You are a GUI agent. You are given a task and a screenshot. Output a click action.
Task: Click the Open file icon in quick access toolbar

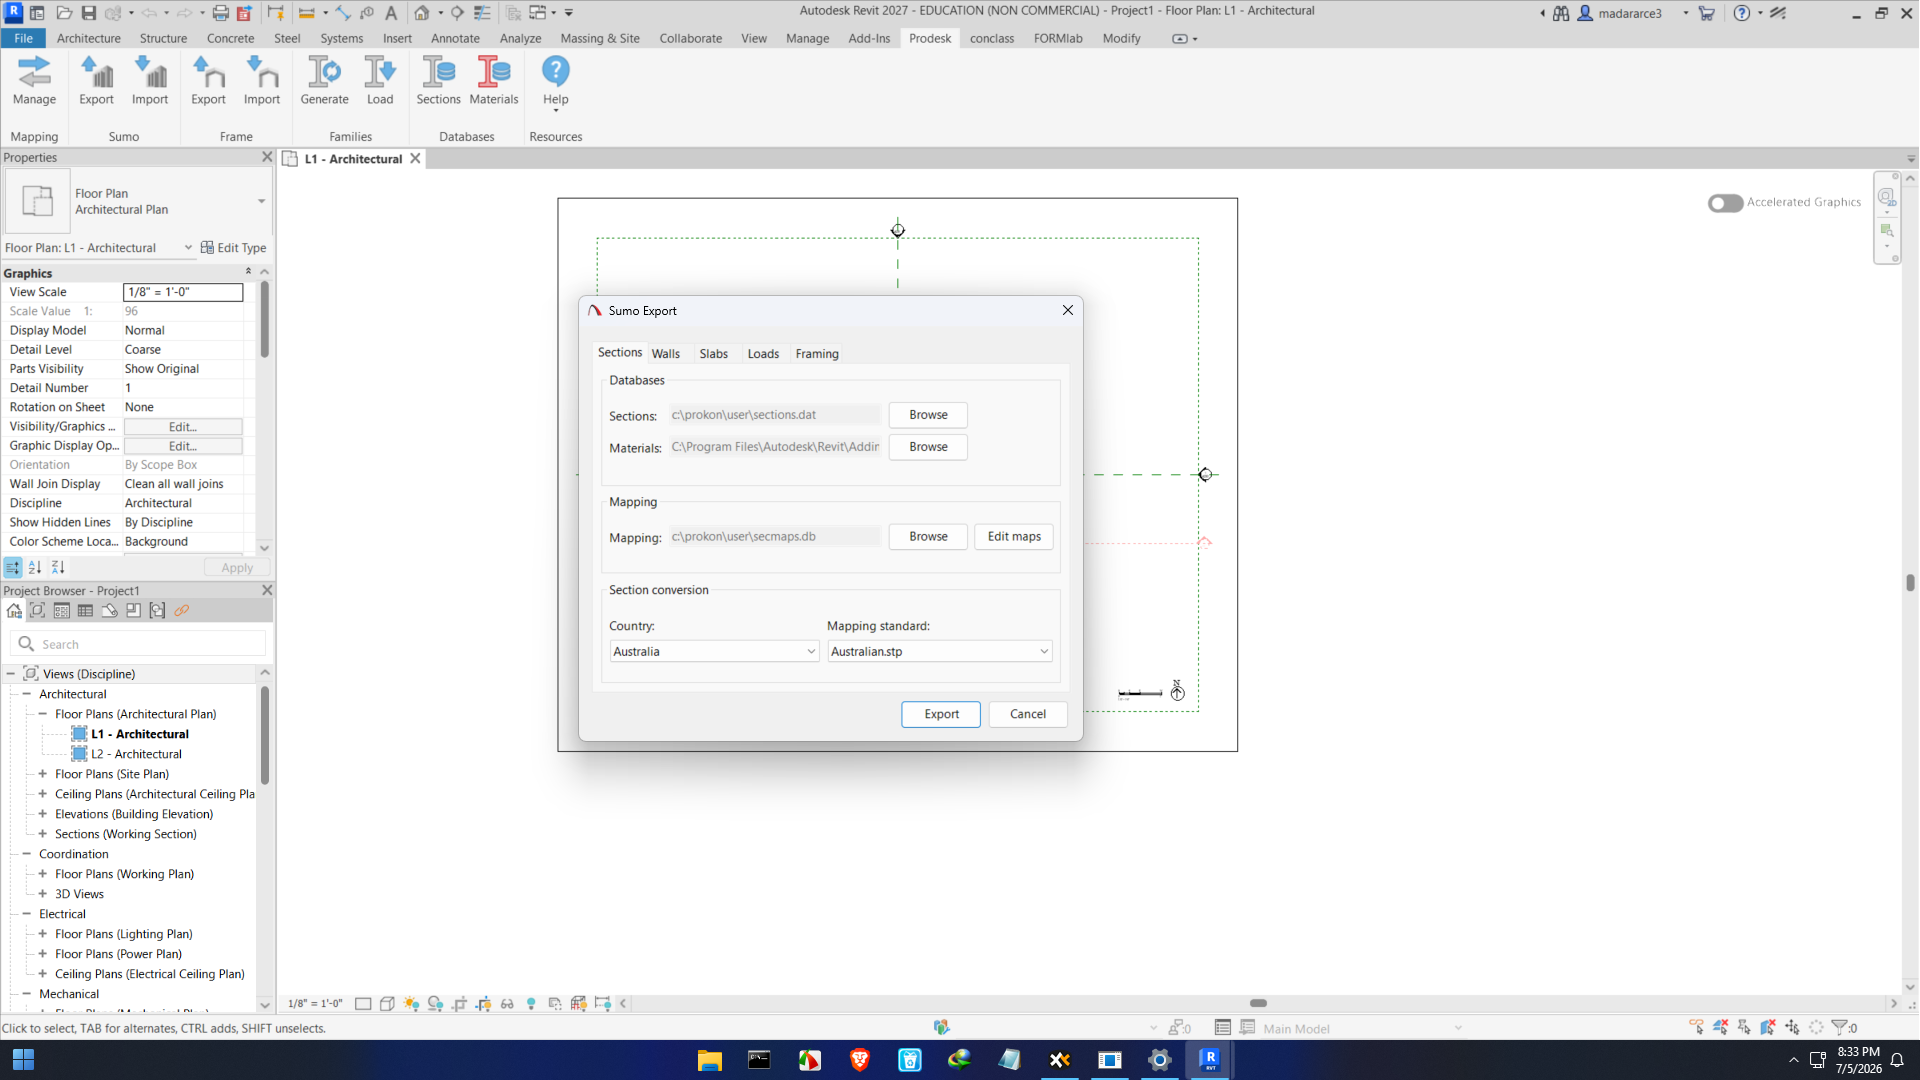64,13
